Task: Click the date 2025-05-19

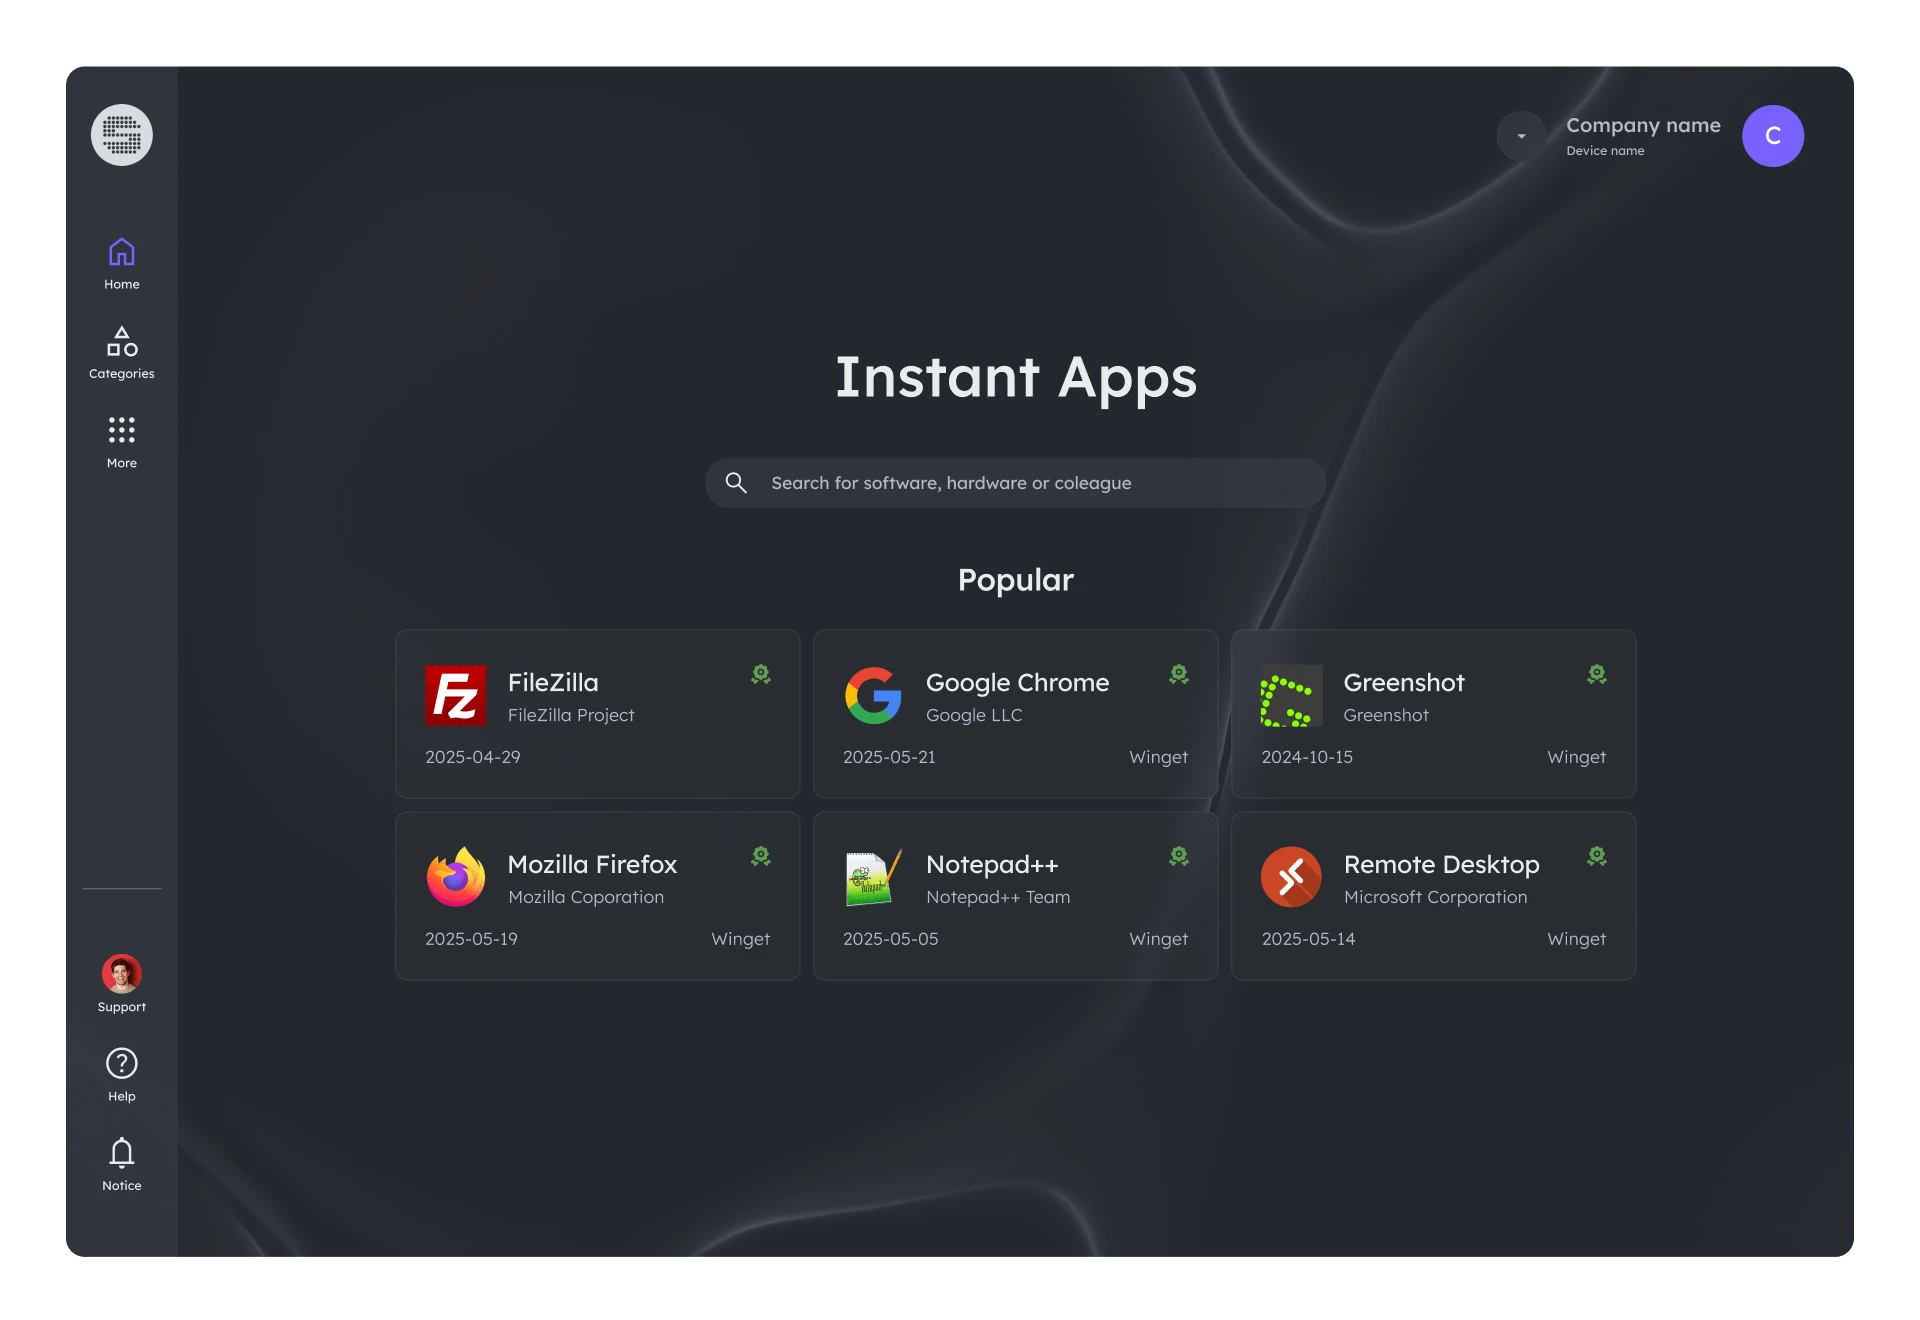Action: (471, 939)
